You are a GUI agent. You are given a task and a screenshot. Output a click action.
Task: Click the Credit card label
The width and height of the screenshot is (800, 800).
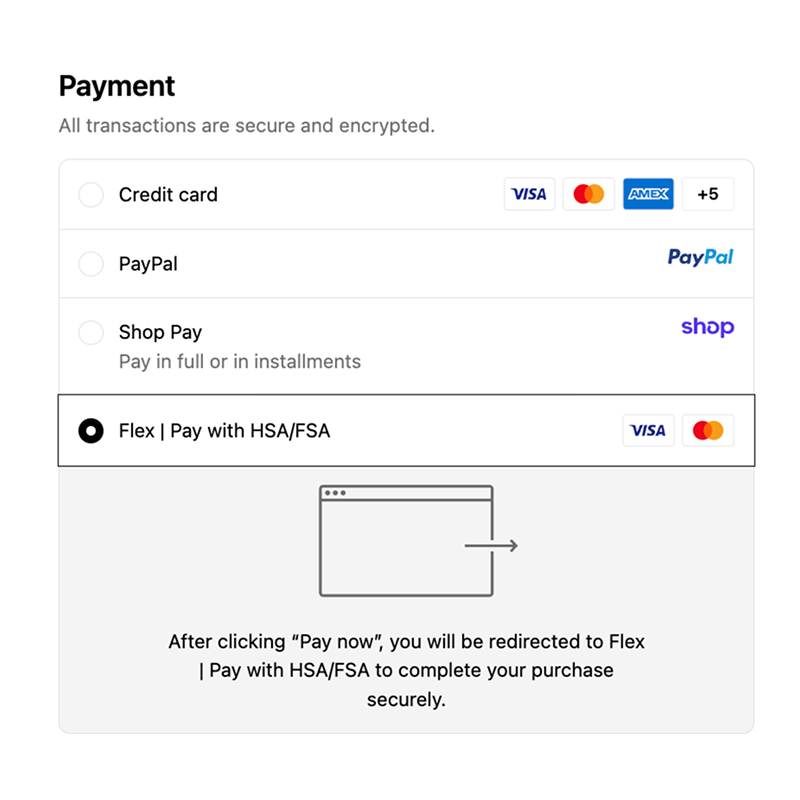(x=168, y=195)
